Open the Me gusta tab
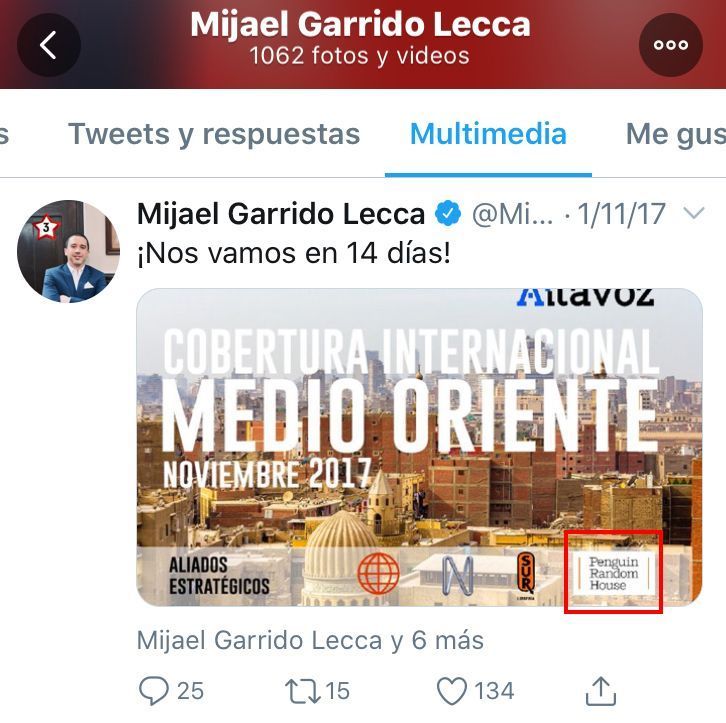The image size is (726, 723). point(676,134)
